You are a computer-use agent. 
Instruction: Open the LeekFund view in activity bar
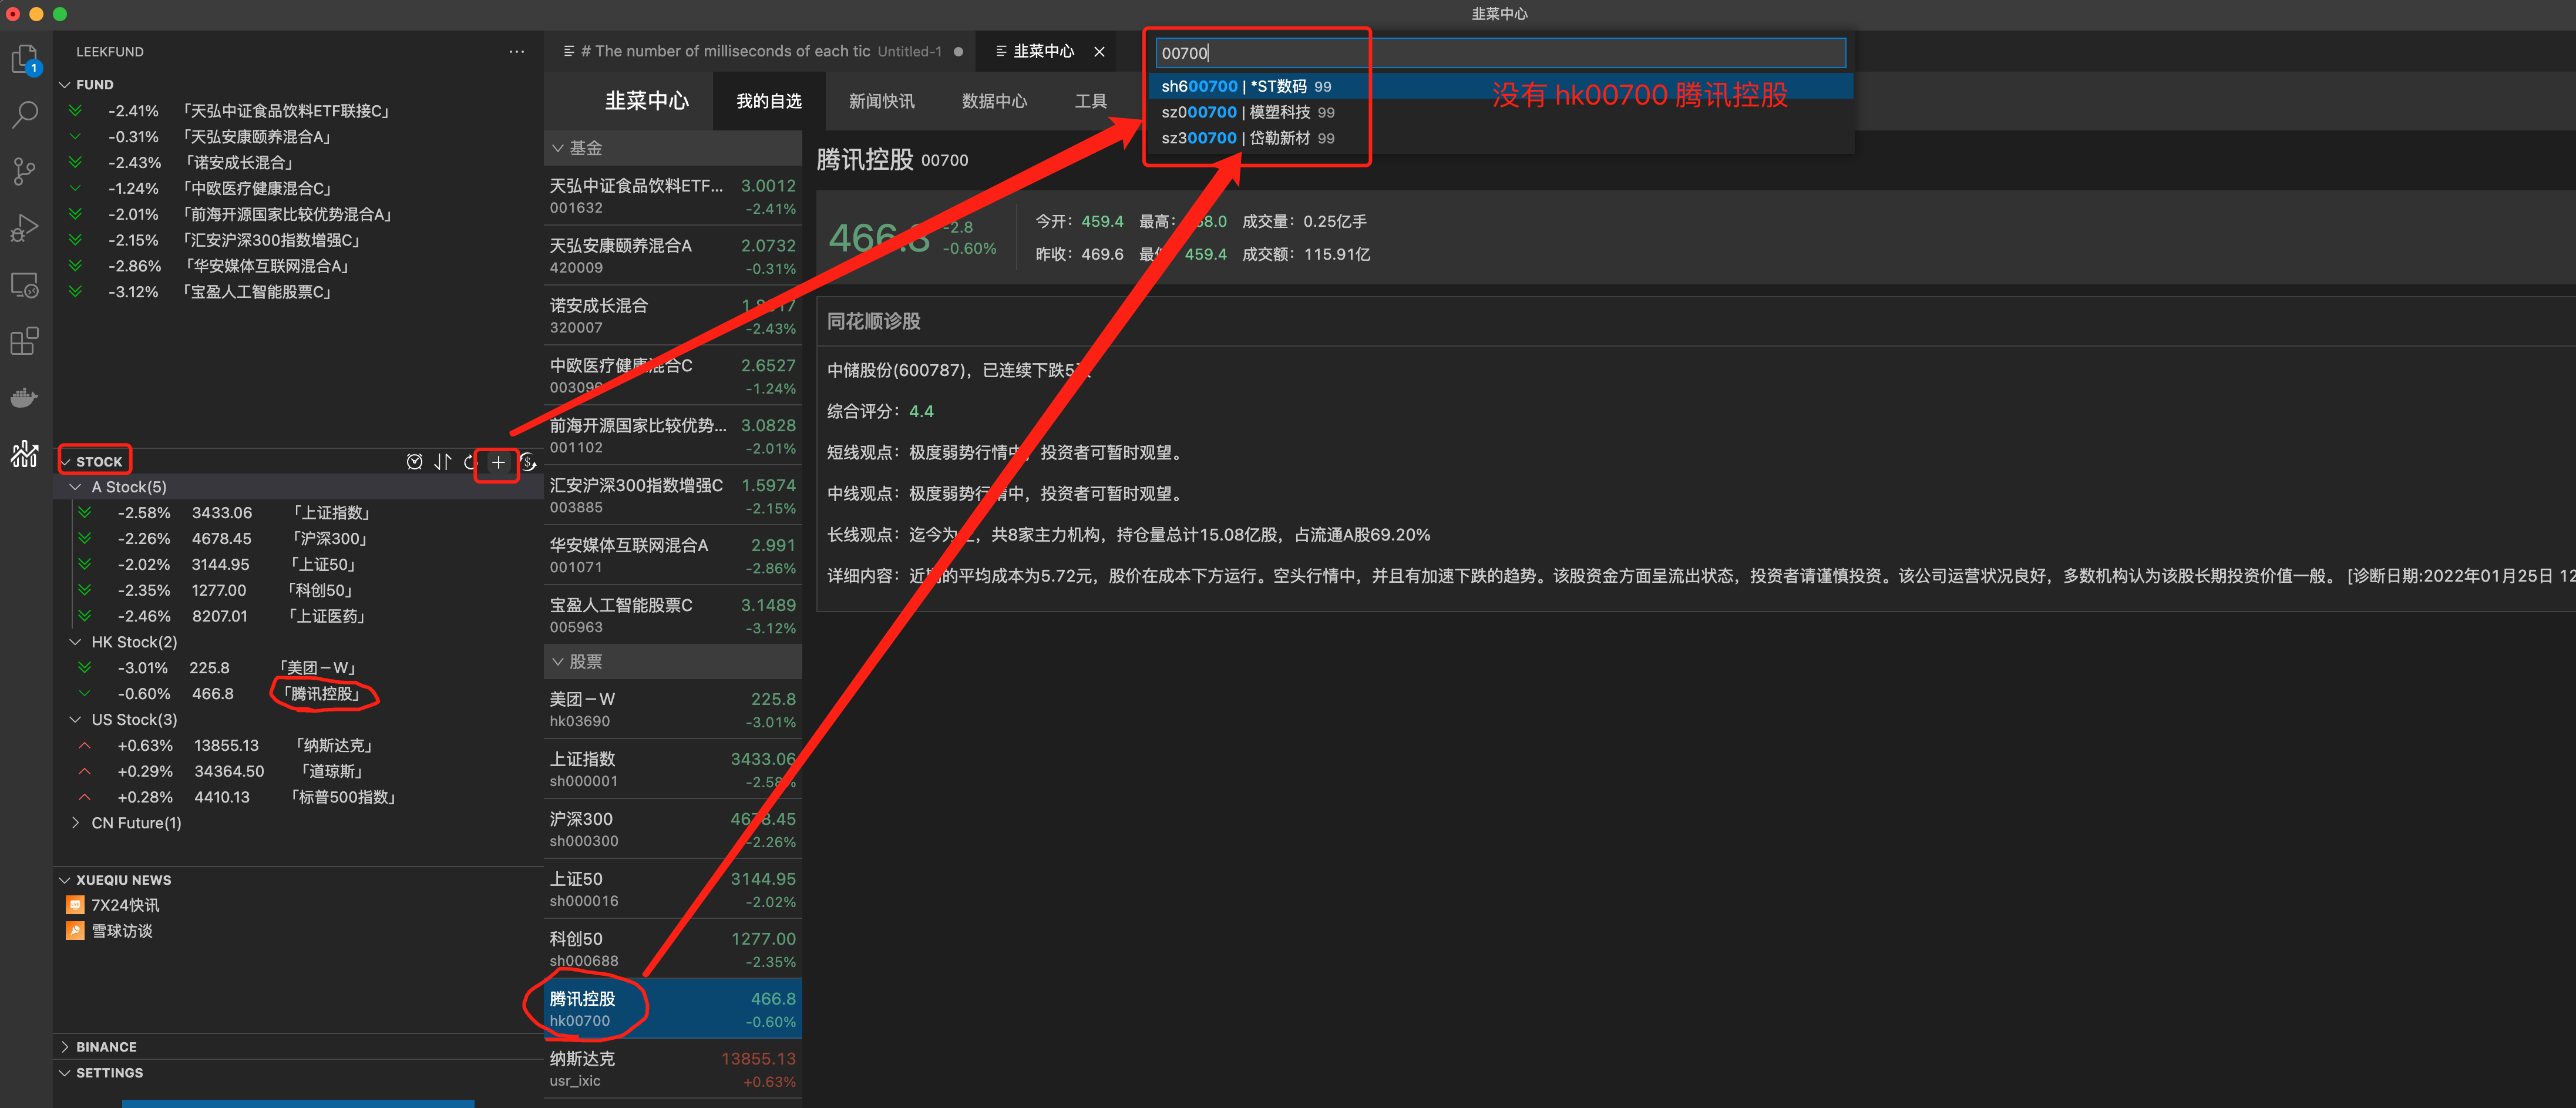pyautogui.click(x=24, y=454)
